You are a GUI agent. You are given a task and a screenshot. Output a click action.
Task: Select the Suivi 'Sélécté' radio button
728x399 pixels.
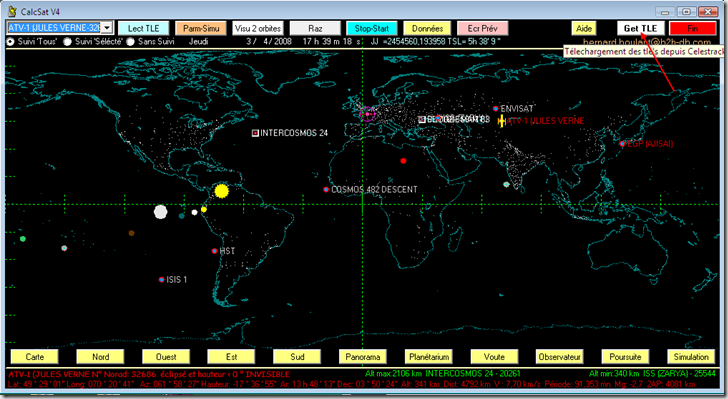(x=68, y=42)
